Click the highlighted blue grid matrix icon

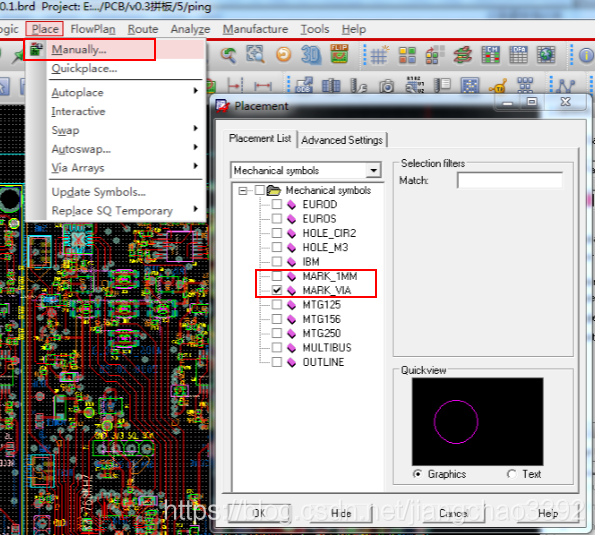[x=470, y=85]
